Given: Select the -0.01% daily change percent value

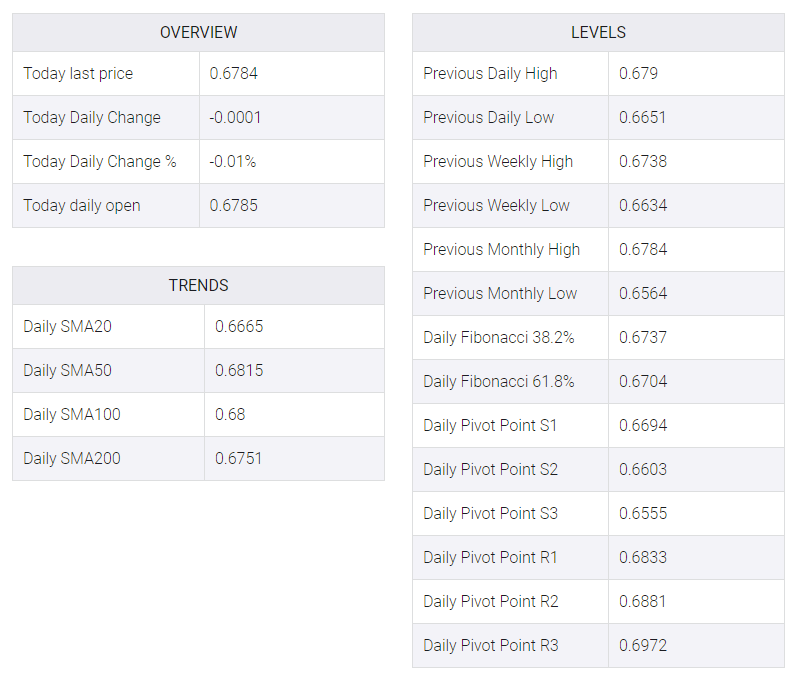Looking at the screenshot, I should tap(232, 161).
